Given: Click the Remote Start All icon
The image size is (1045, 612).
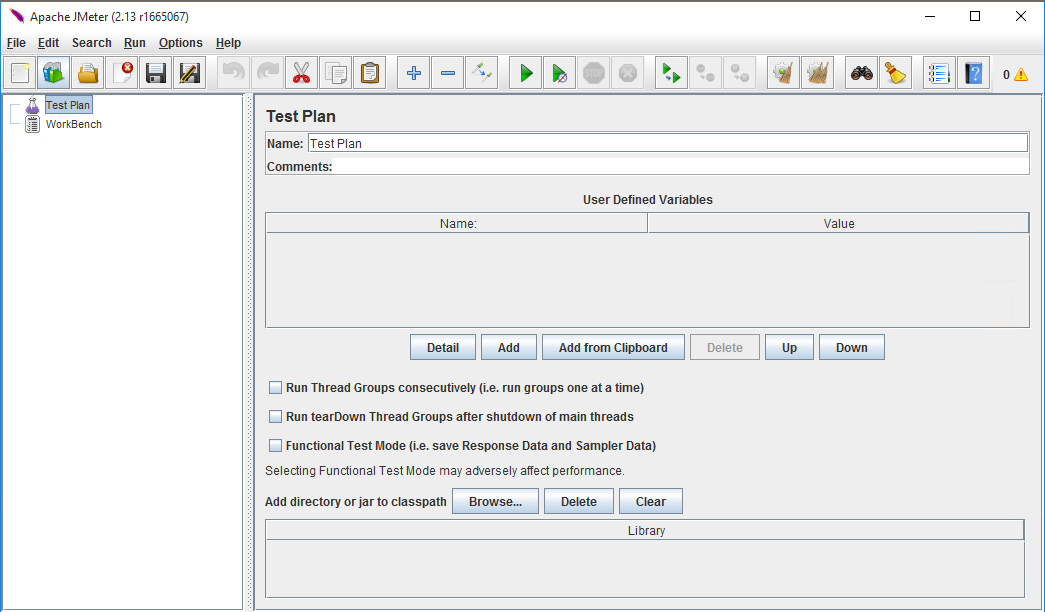Looking at the screenshot, I should click(x=672, y=73).
